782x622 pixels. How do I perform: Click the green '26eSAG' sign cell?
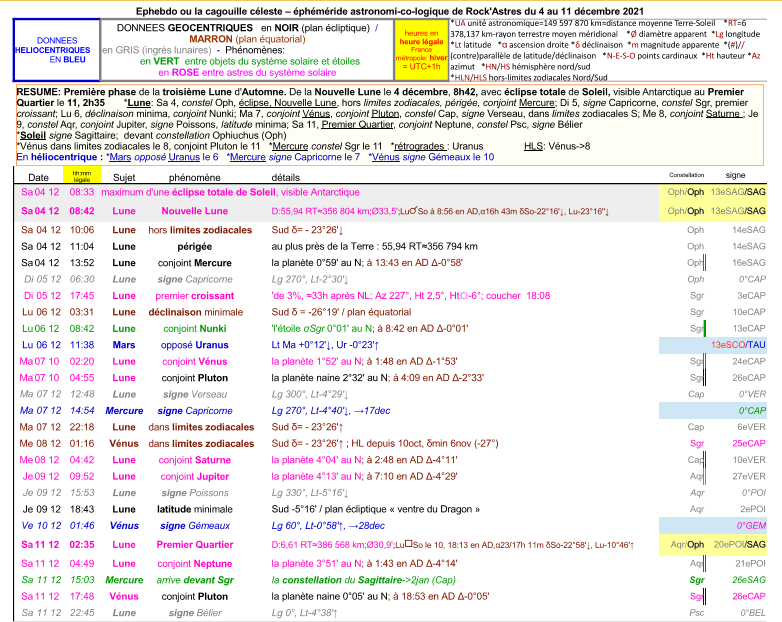[x=749, y=580]
